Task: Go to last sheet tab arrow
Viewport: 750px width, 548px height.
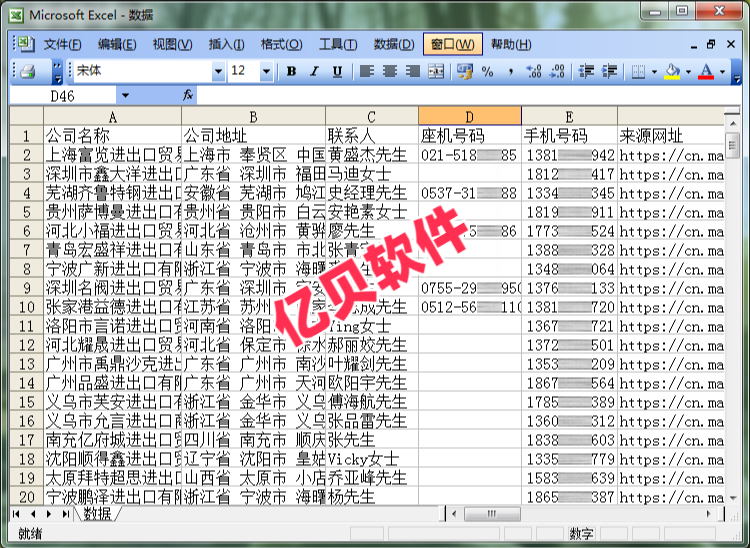Action: 66,514
